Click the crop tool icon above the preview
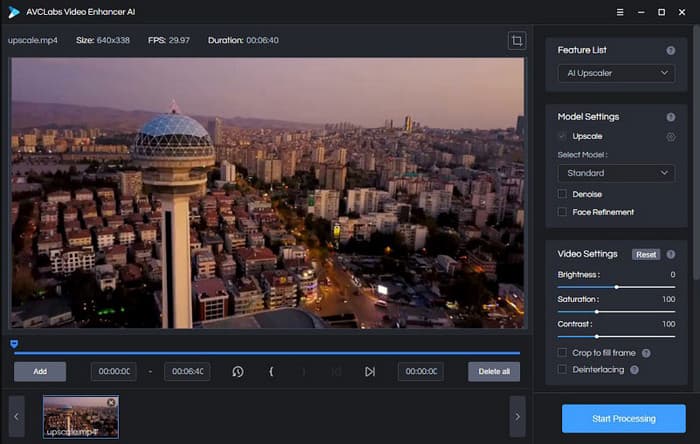 [x=516, y=41]
